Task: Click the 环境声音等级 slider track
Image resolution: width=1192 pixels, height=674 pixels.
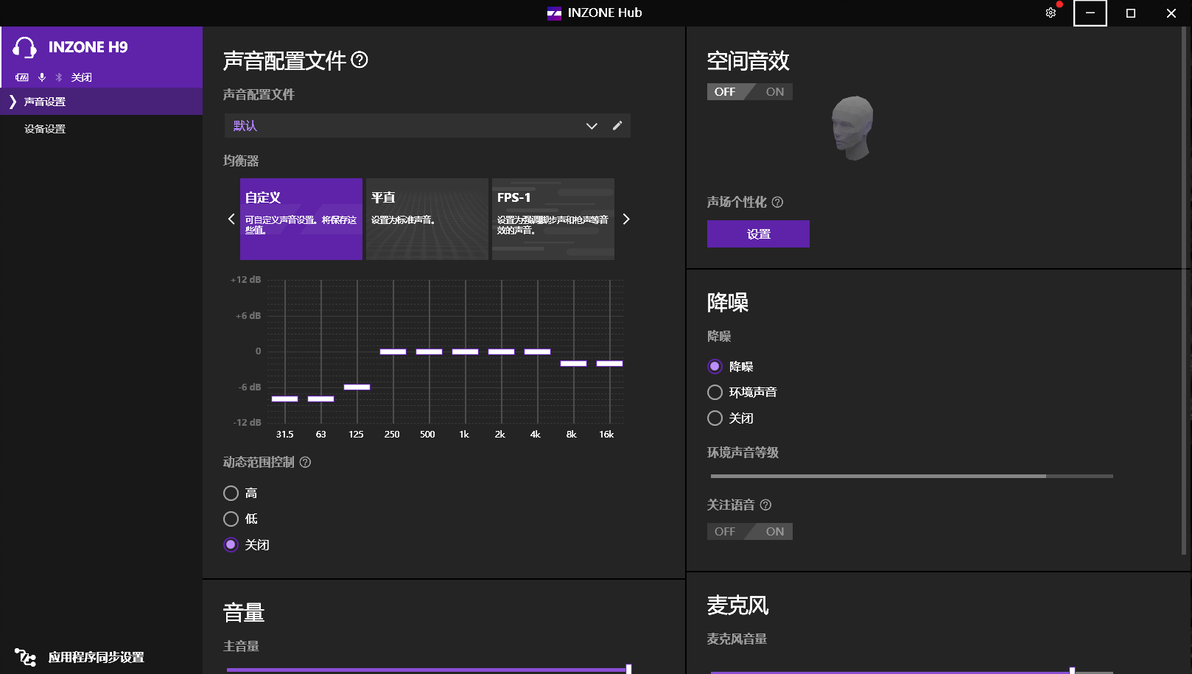Action: [x=911, y=476]
